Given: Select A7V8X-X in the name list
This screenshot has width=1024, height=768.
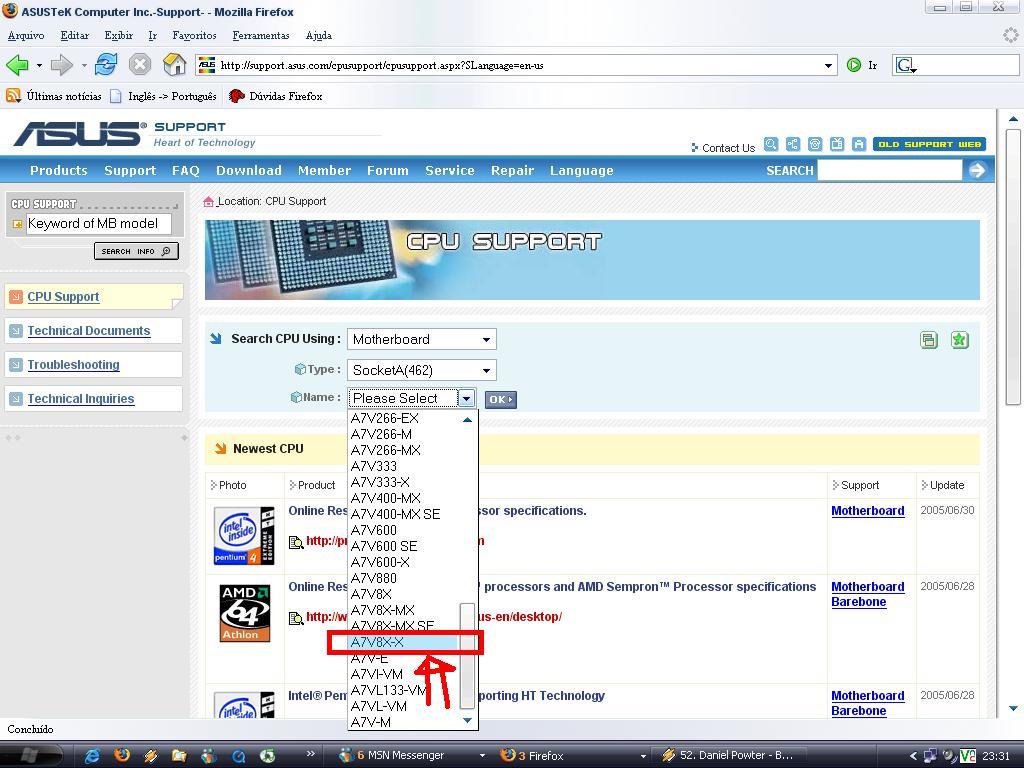Looking at the screenshot, I should pos(404,642).
